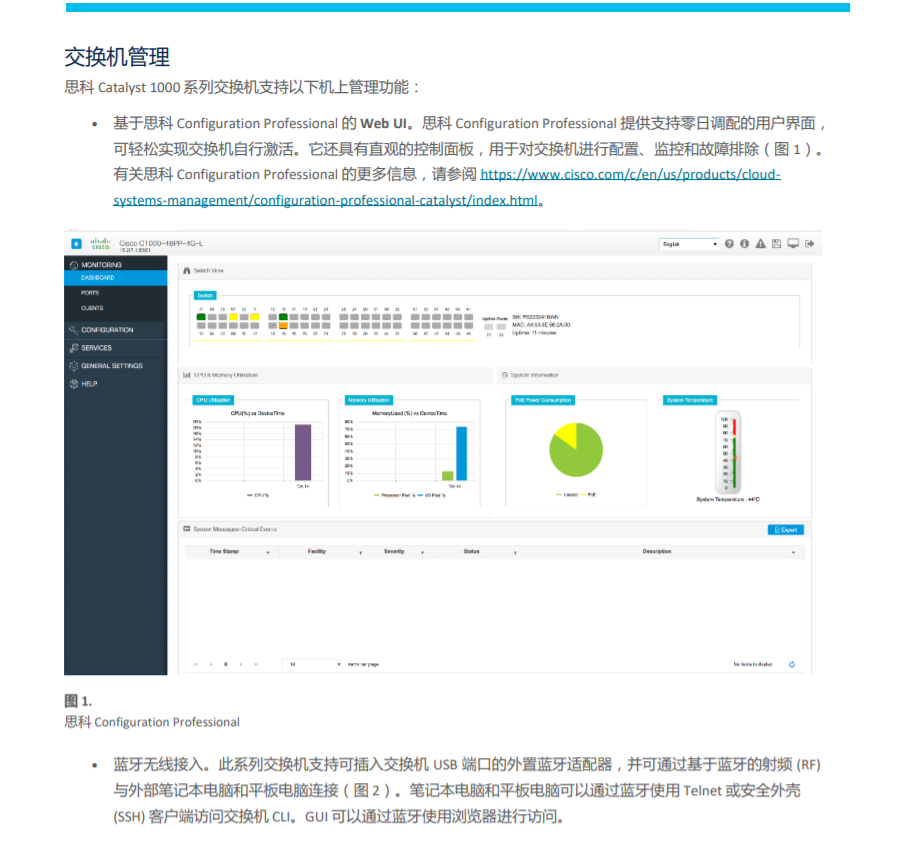Click the Cisco C1000-48PP-4G-L device name
The height and width of the screenshot is (847, 913).
161,243
